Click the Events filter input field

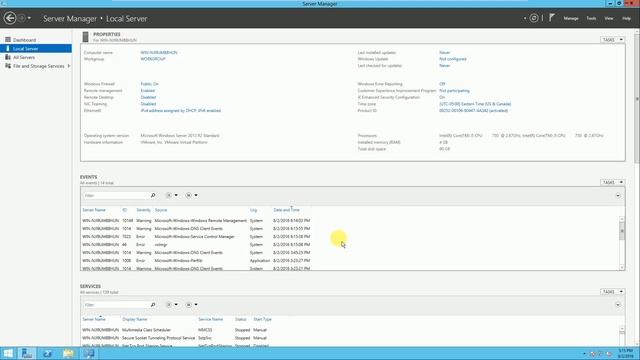click(x=116, y=196)
